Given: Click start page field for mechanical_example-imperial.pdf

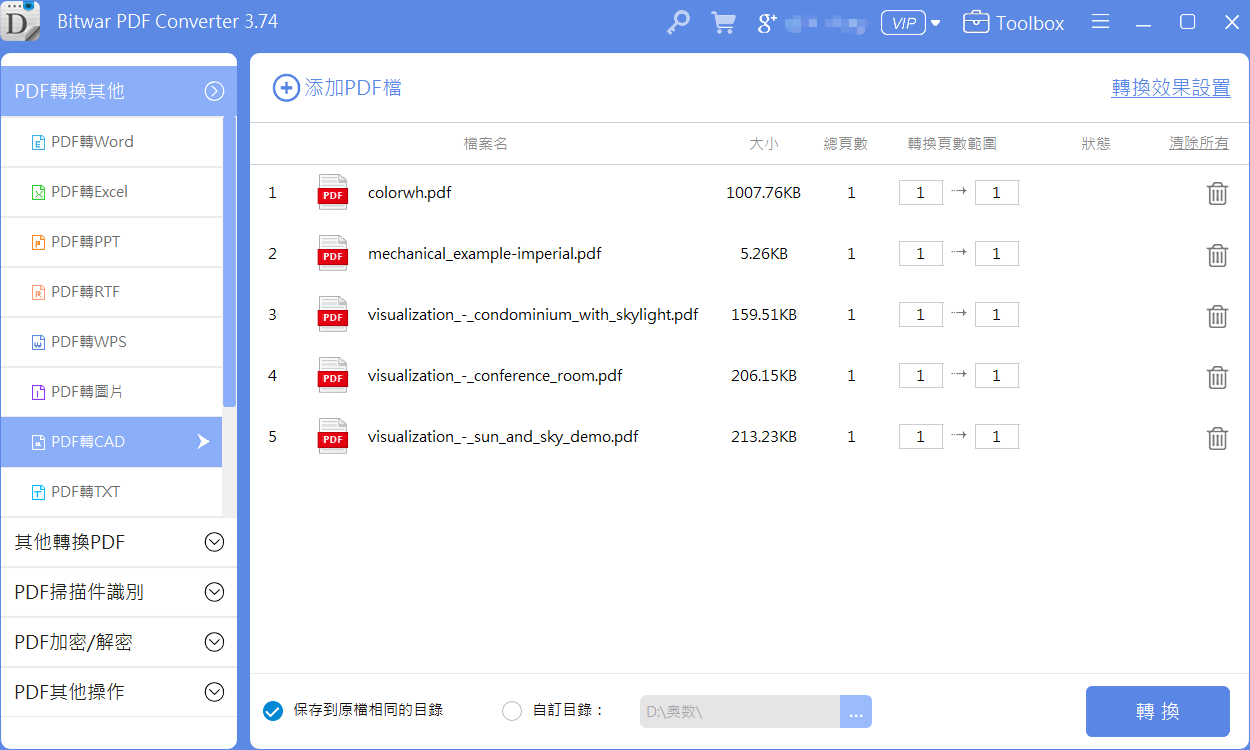Looking at the screenshot, I should point(921,254).
